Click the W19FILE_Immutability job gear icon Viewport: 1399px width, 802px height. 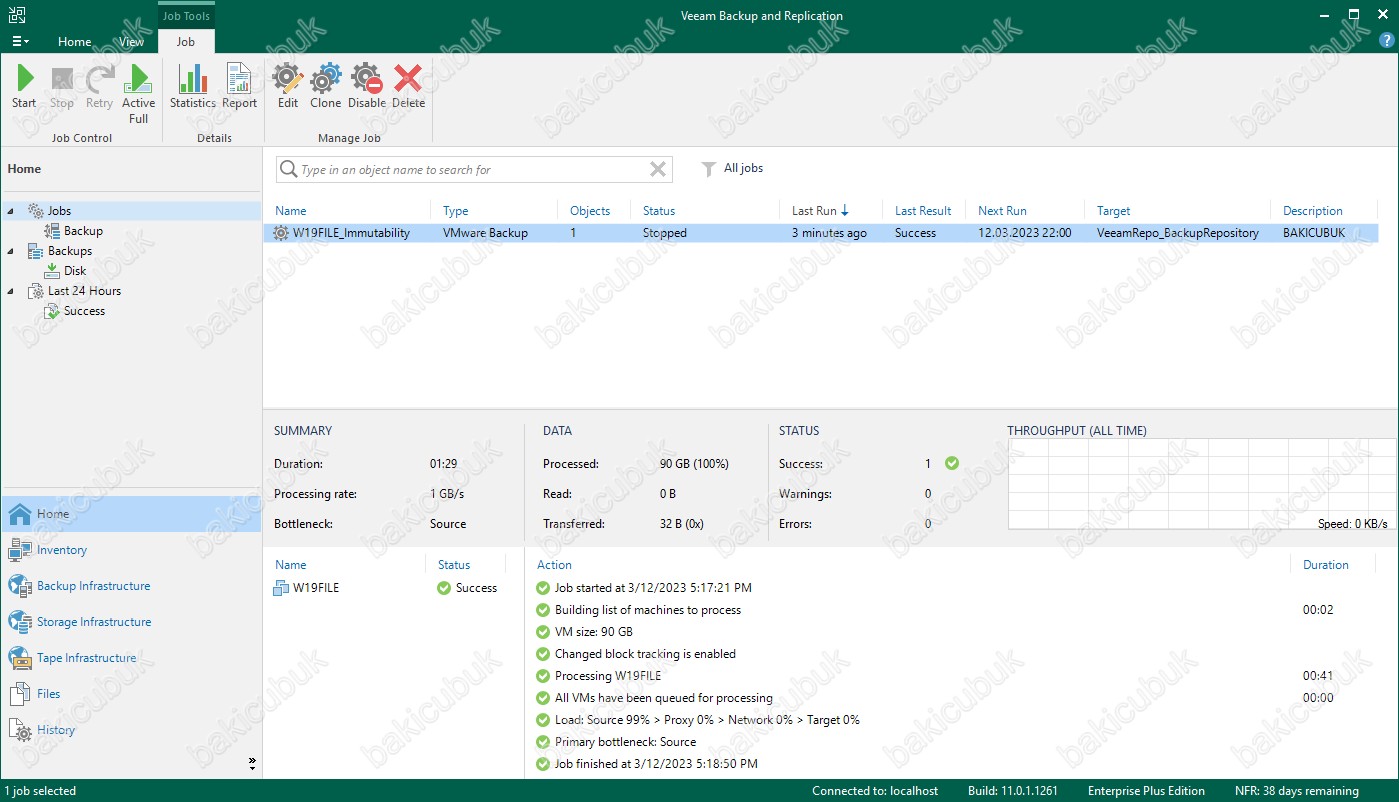[281, 233]
